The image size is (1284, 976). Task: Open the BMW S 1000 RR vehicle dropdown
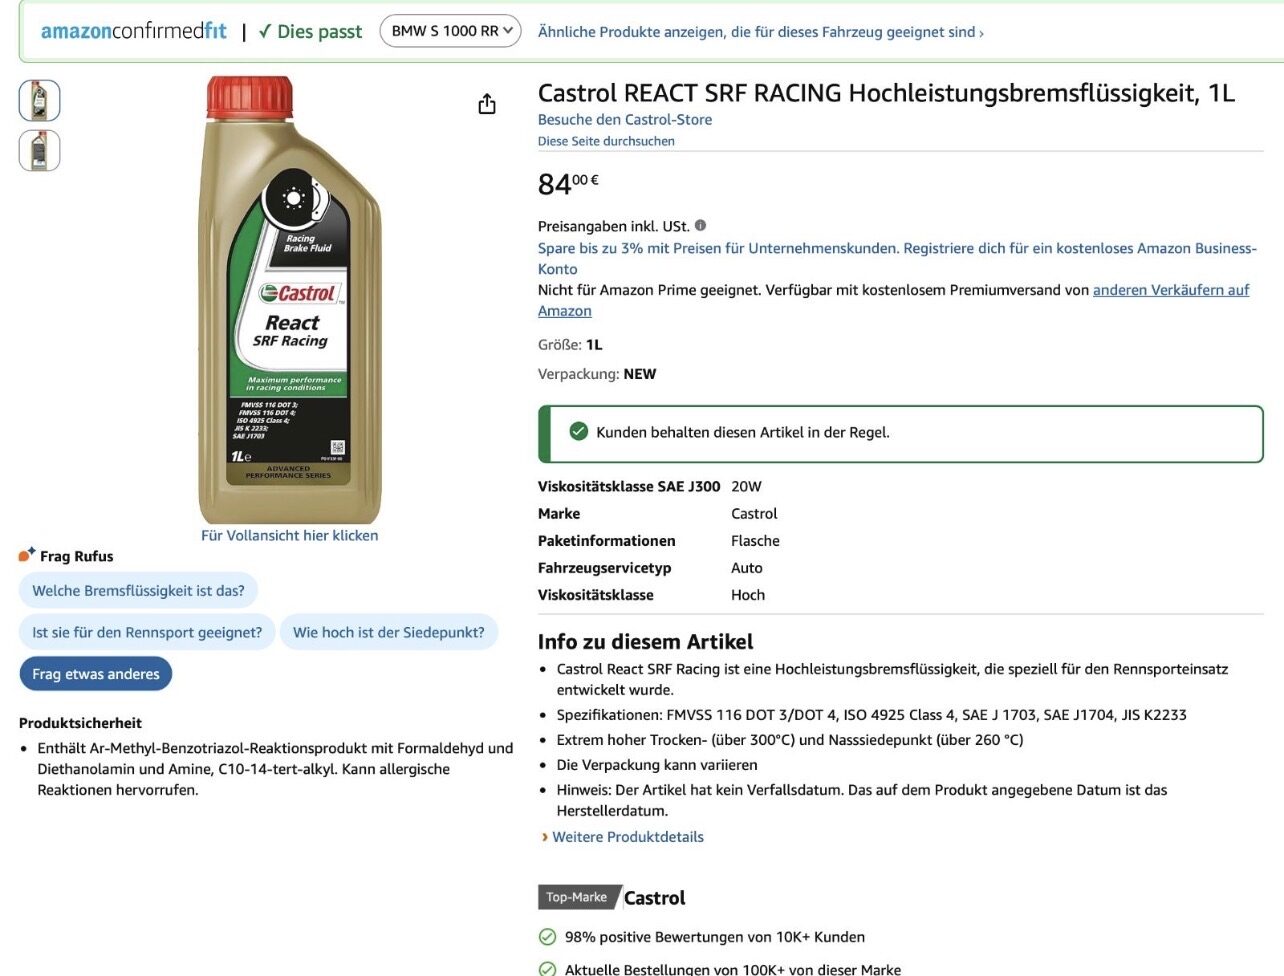click(x=451, y=31)
